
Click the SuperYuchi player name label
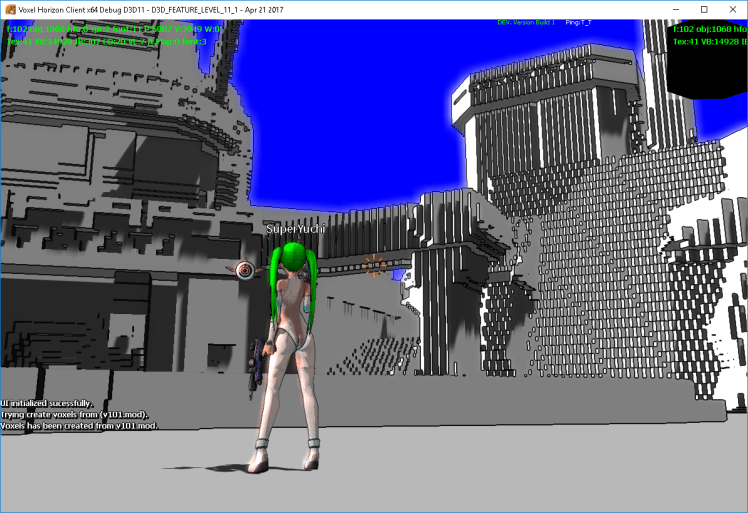point(295,229)
